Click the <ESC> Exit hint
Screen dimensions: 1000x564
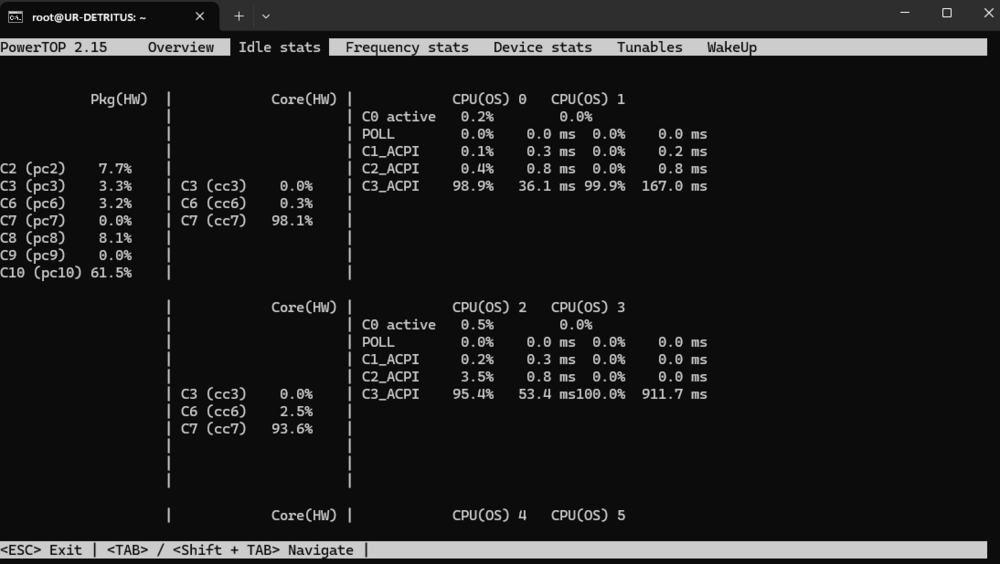(x=41, y=550)
